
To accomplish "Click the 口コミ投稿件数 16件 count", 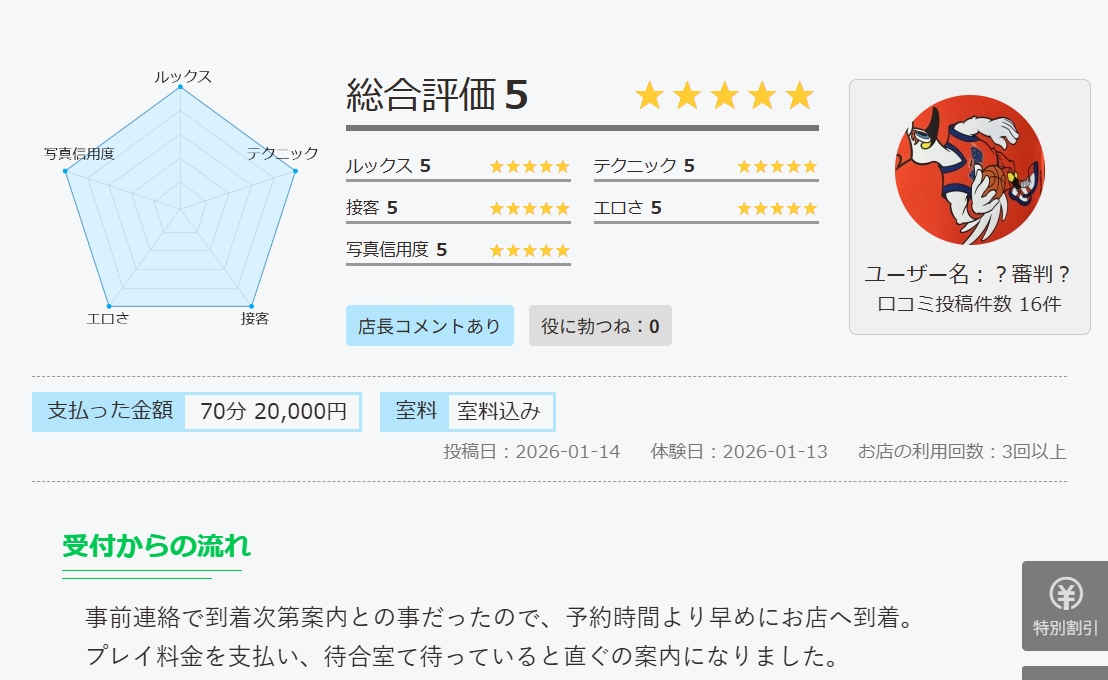I will [x=968, y=304].
